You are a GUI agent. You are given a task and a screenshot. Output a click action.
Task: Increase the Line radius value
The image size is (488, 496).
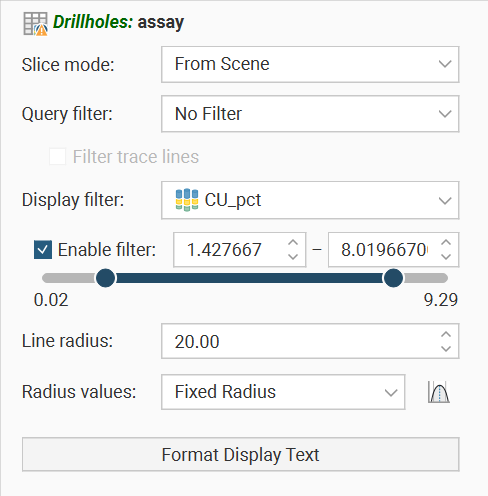[446, 334]
